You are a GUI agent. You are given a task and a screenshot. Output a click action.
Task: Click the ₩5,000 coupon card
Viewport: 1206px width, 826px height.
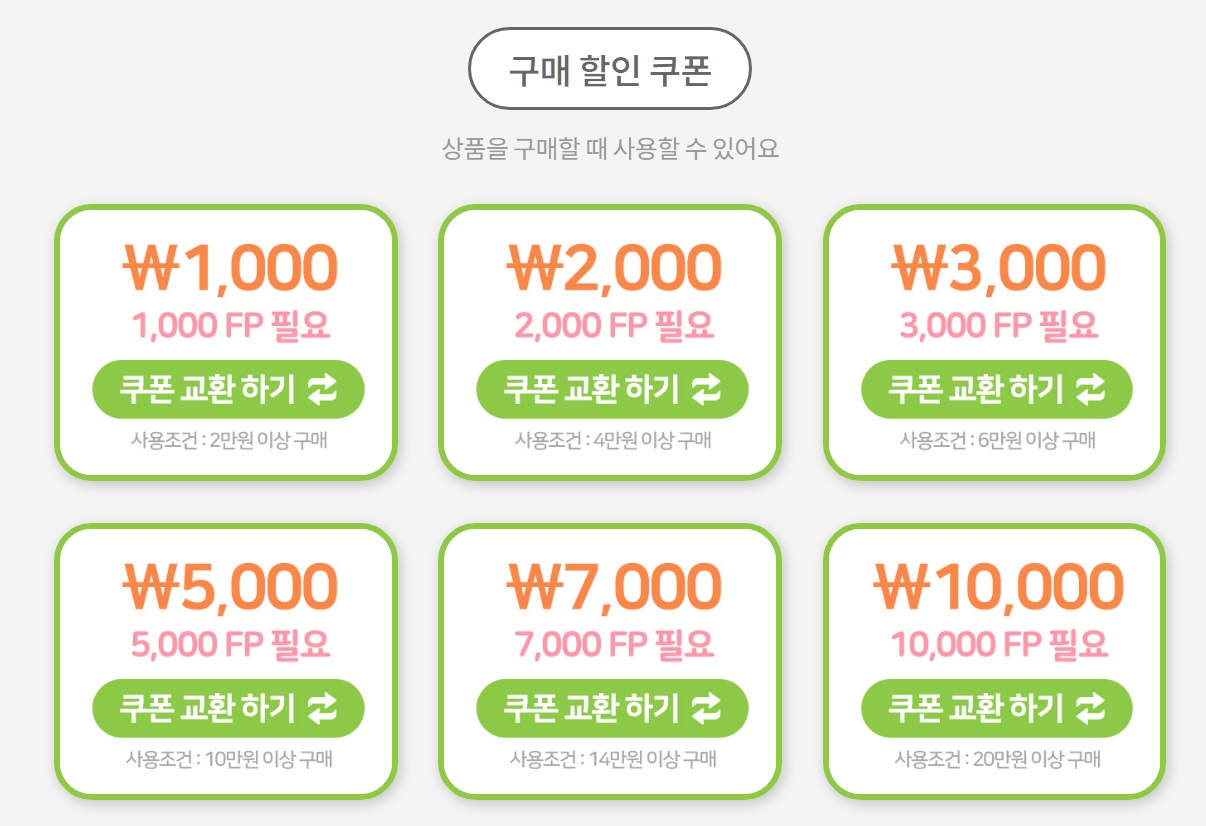(x=227, y=660)
